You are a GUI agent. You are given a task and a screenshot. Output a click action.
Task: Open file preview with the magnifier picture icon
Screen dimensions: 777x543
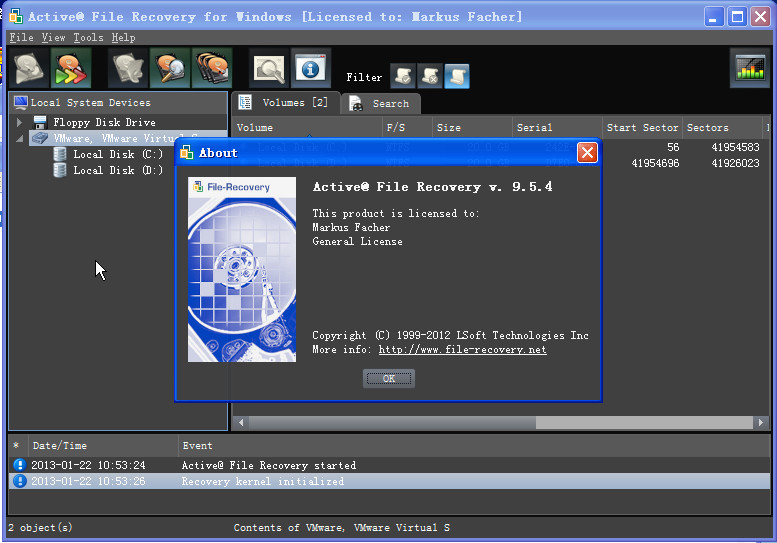tap(269, 68)
